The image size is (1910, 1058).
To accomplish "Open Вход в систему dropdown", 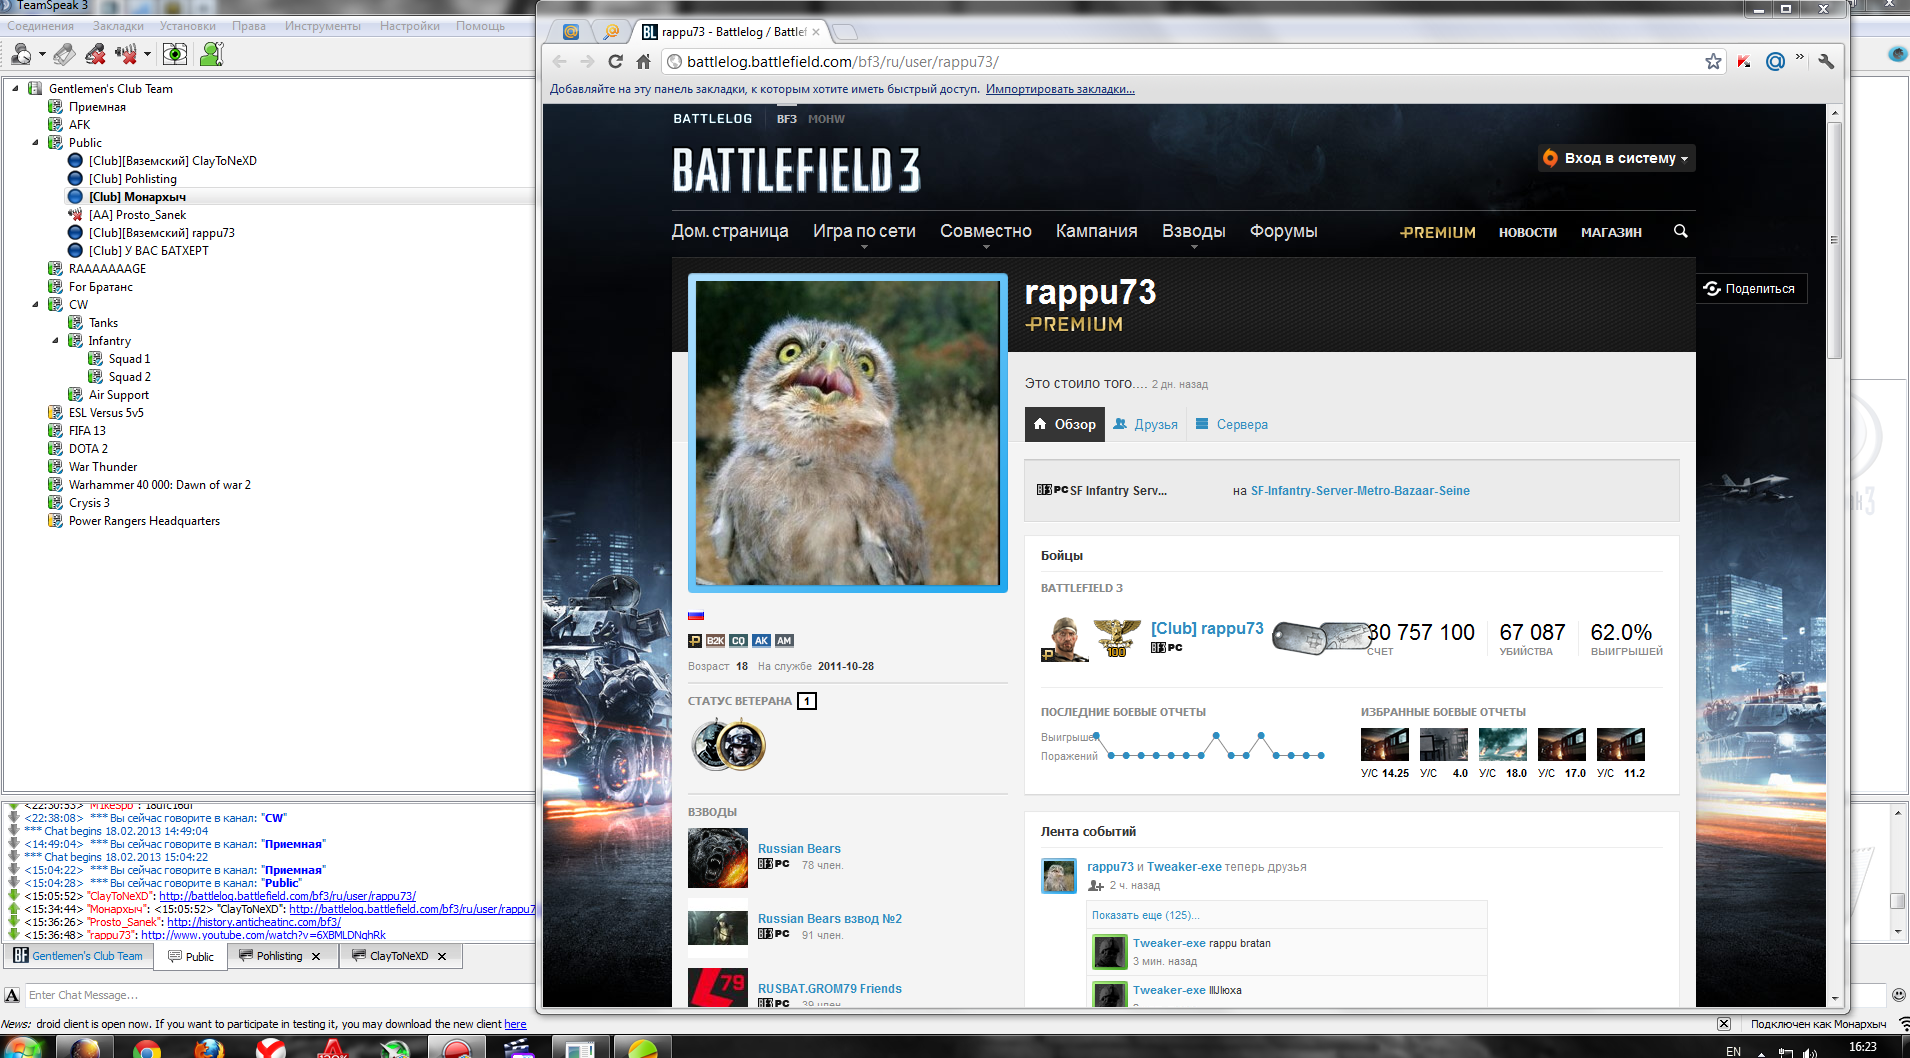I will (1616, 158).
